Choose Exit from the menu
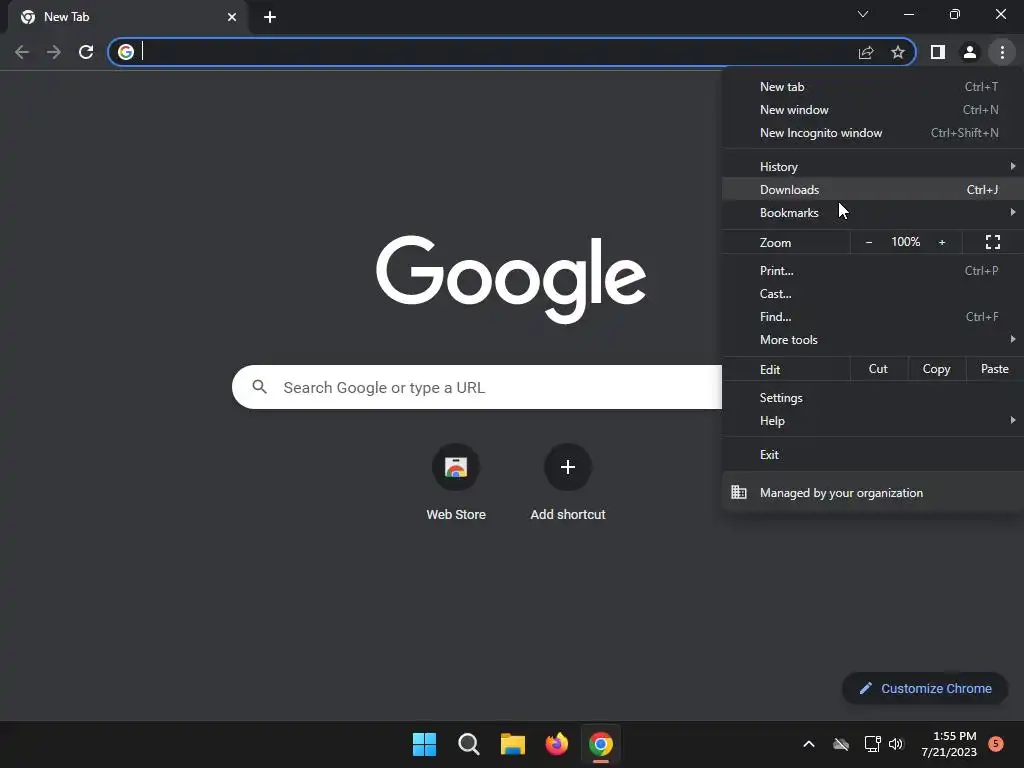Screen dimensions: 1024x768 [x=872, y=455]
